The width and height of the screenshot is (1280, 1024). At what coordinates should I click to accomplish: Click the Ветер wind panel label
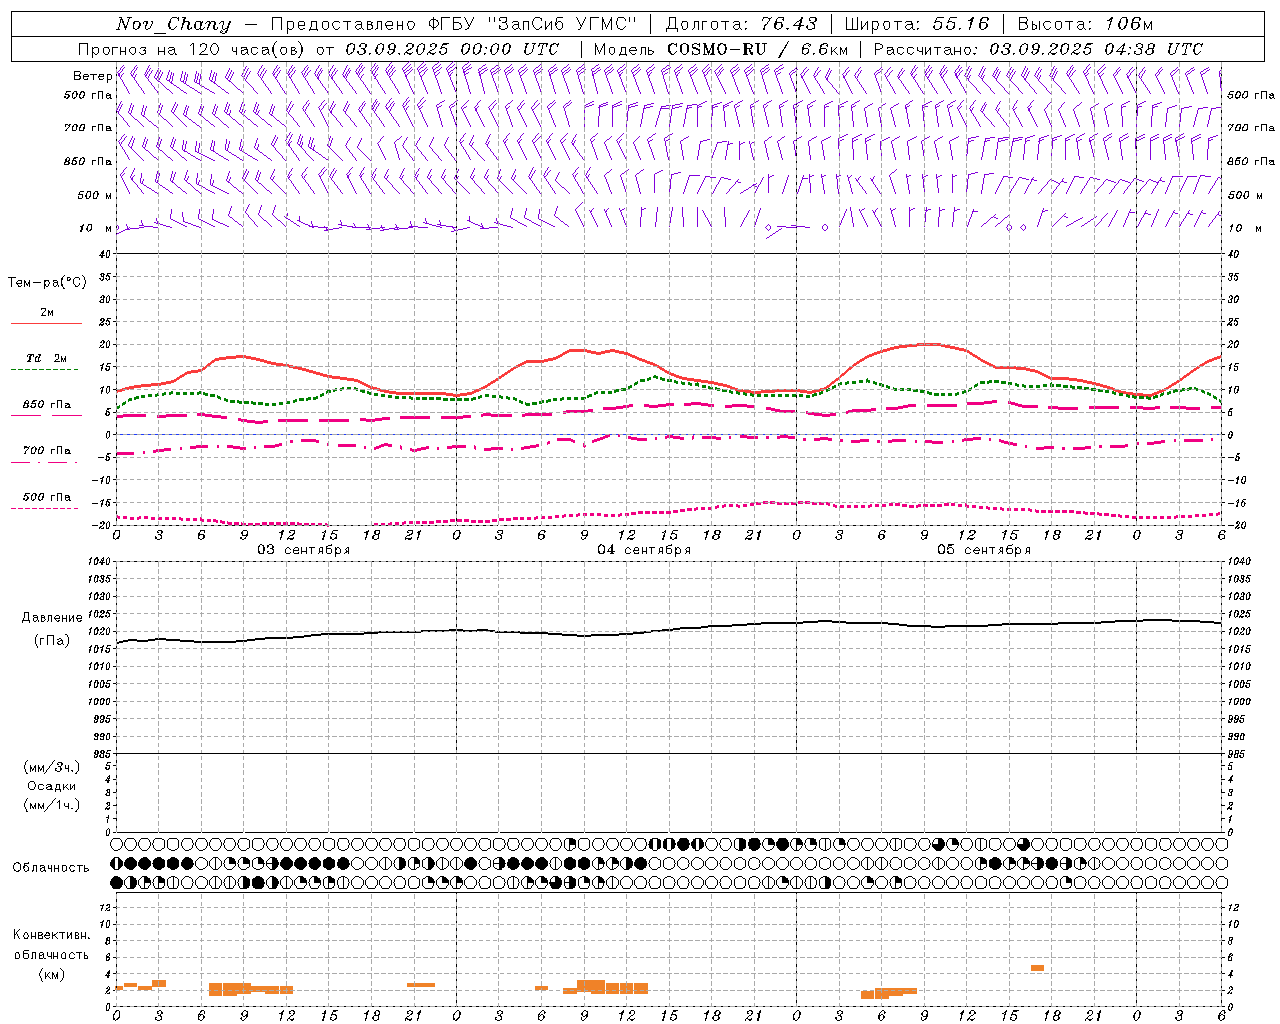coord(92,76)
